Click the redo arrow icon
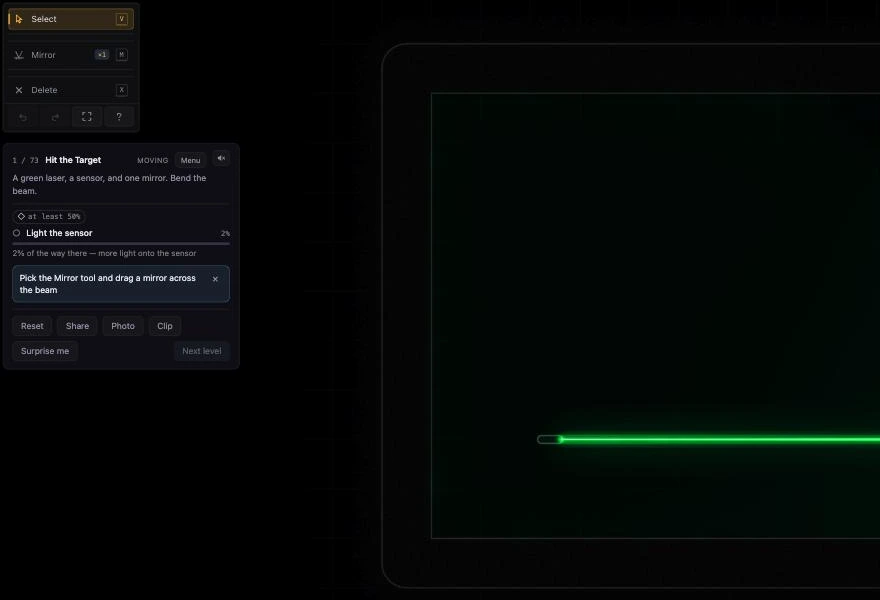The height and width of the screenshot is (600, 880). pos(55,117)
